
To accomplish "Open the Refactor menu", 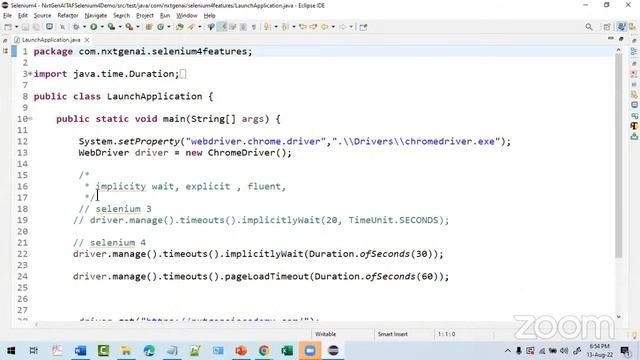I will click(68, 16).
